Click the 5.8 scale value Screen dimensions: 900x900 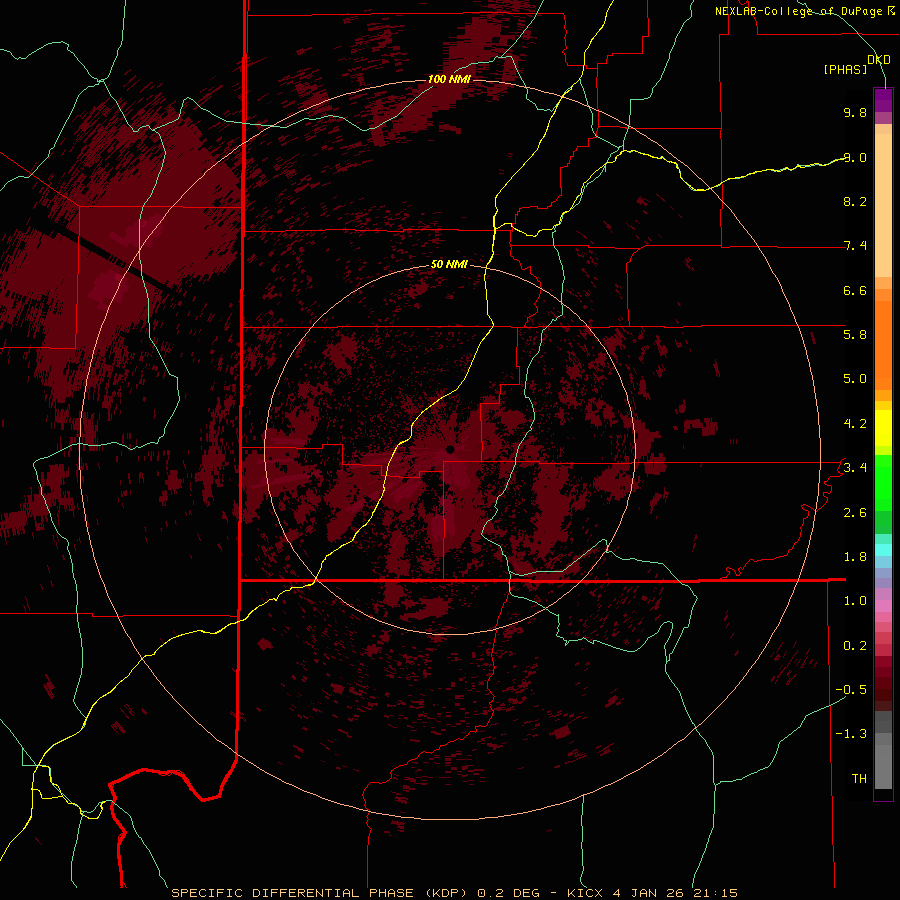[855, 334]
